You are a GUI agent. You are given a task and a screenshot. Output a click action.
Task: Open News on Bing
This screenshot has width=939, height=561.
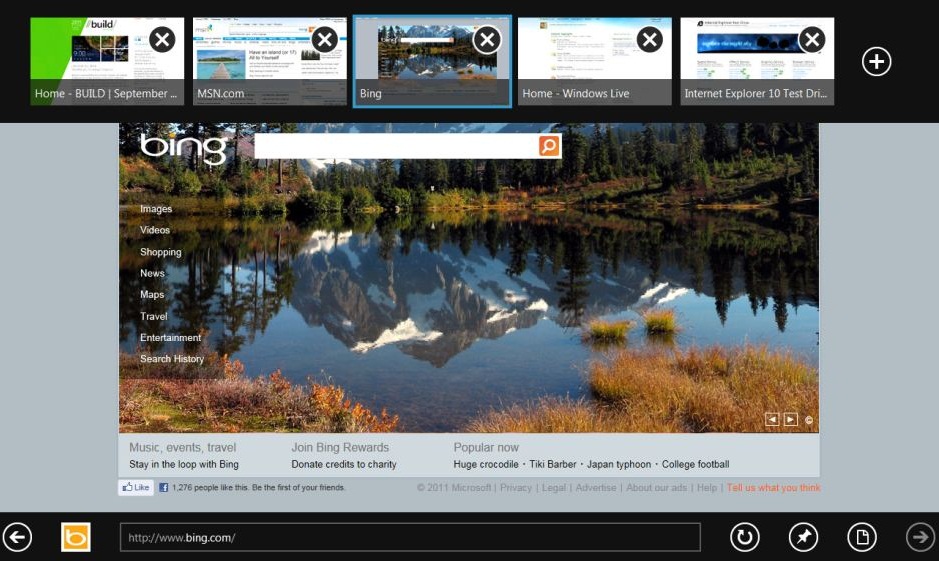coord(152,273)
